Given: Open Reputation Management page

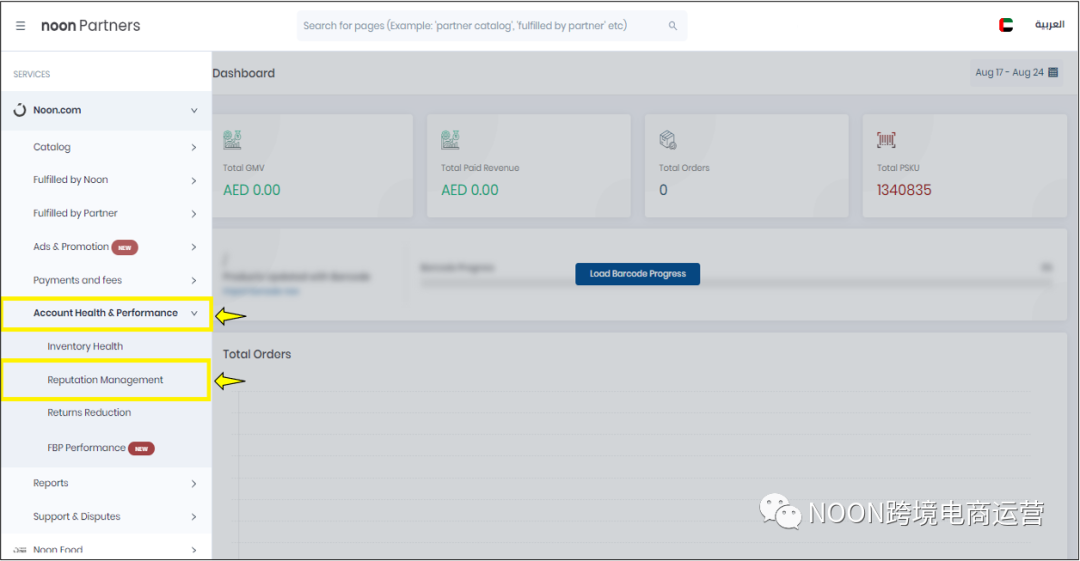Looking at the screenshot, I should 105,380.
